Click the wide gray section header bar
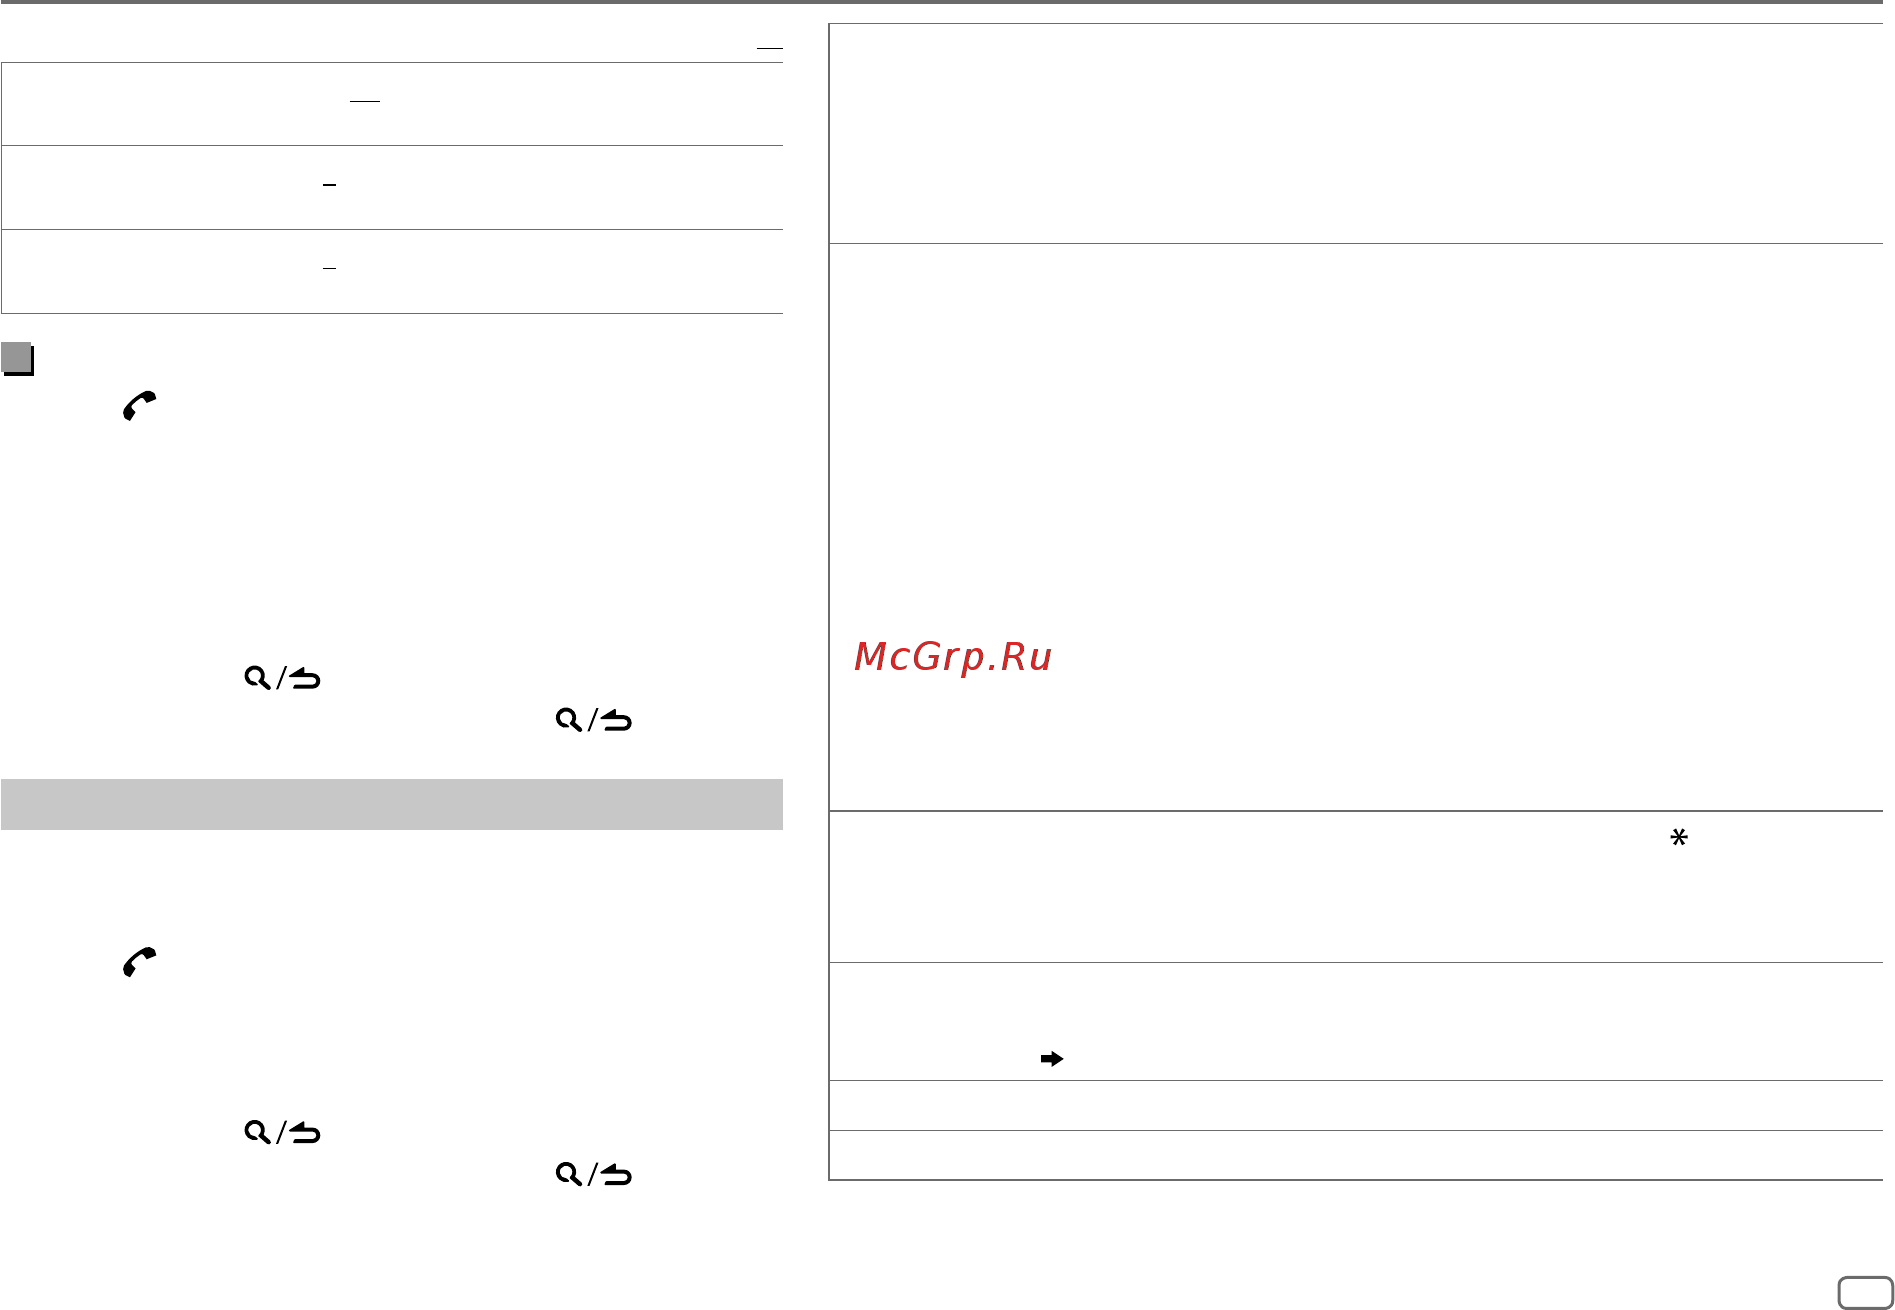The image size is (1895, 1310). click(392, 804)
